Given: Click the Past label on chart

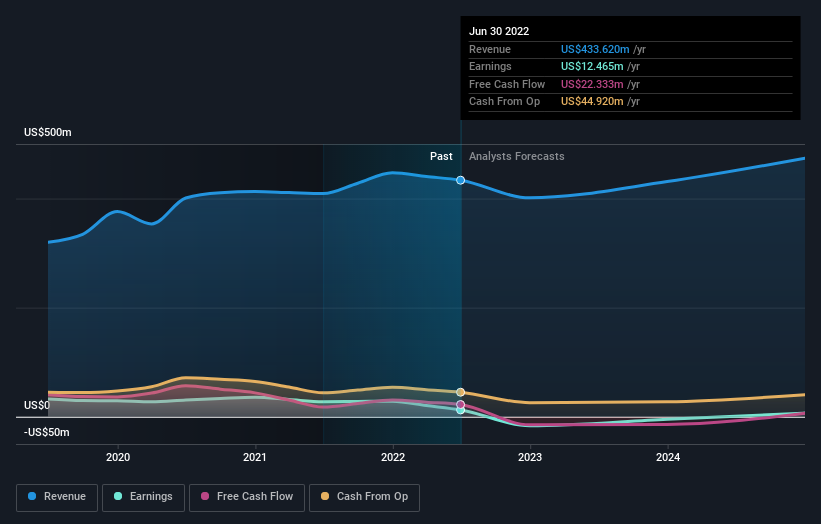Looking at the screenshot, I should tap(441, 156).
